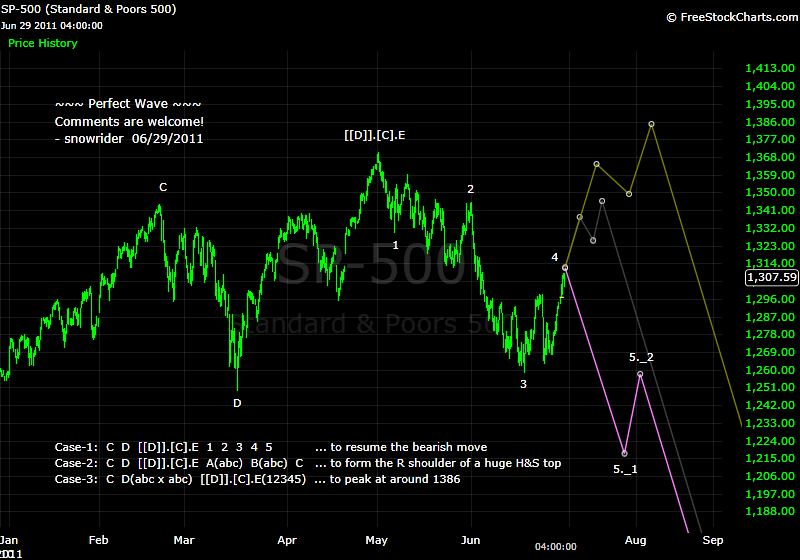Screen dimensions: 800x560
Task: Click wave label '4' beside the latest price
Action: point(555,258)
